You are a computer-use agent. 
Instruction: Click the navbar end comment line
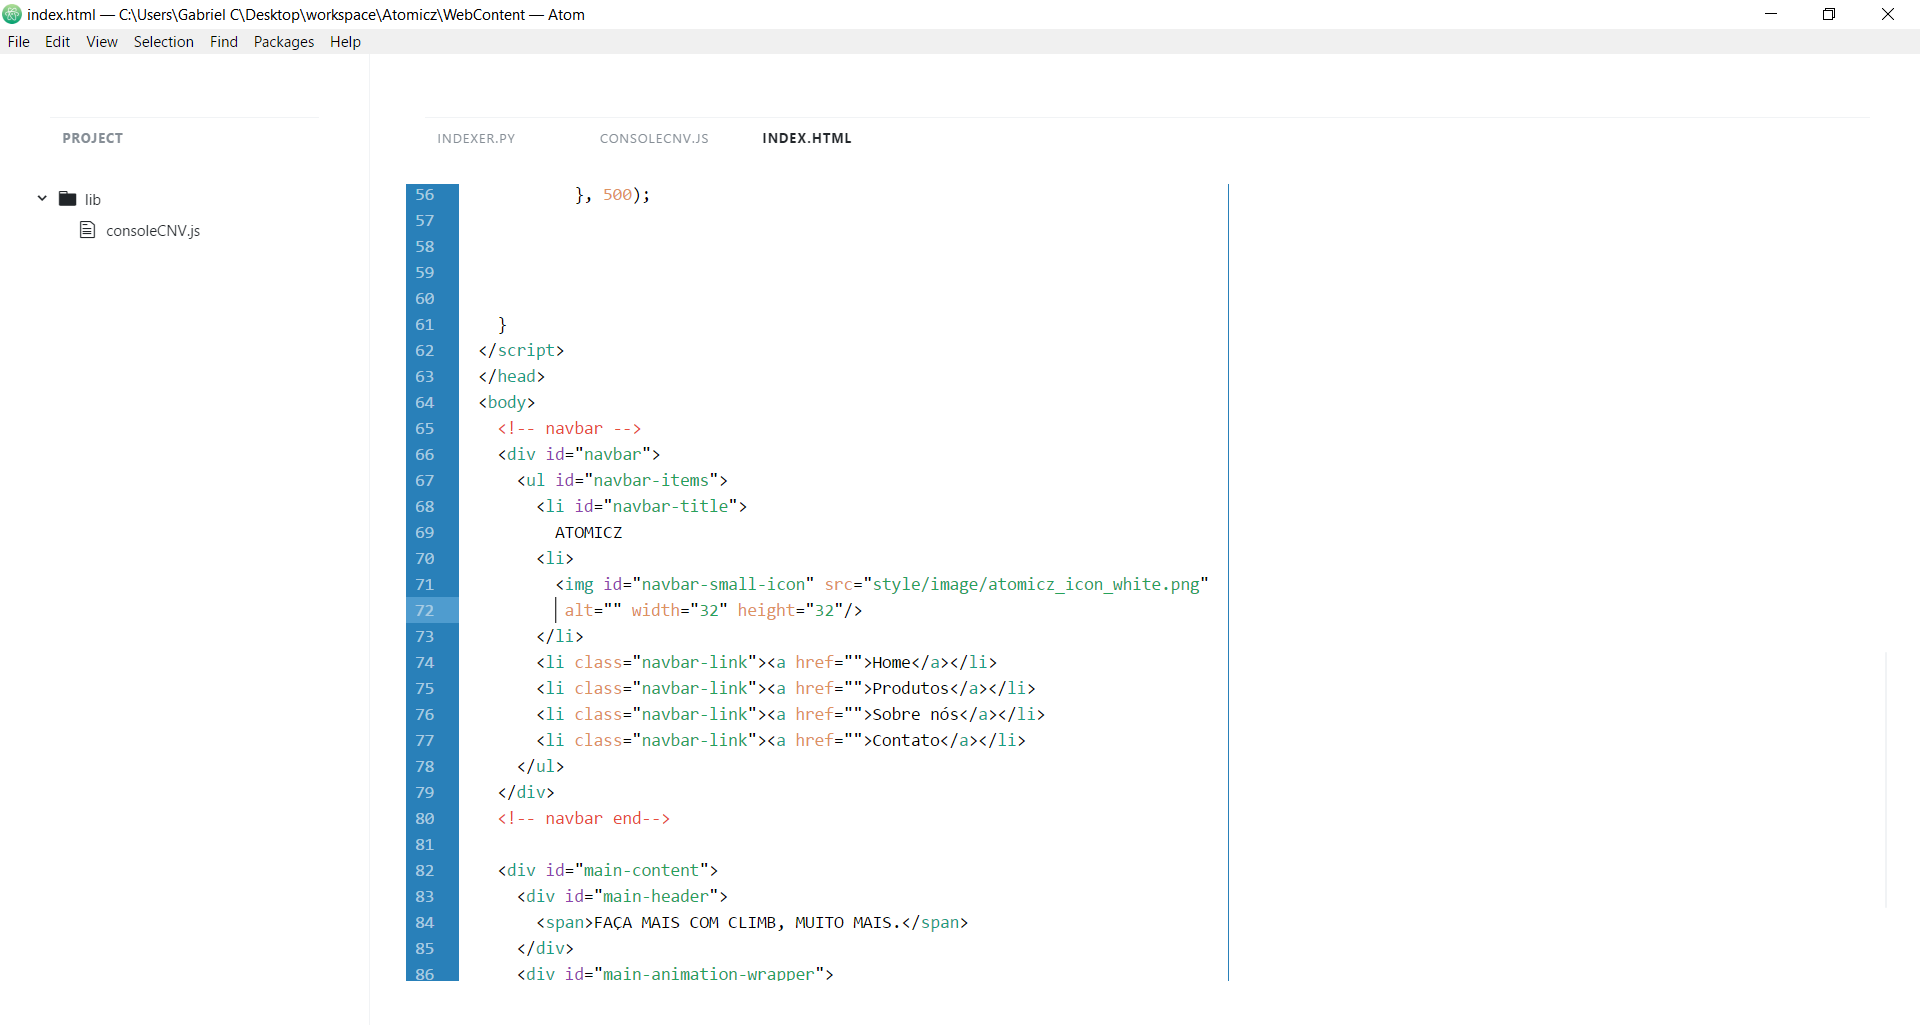[x=584, y=819]
